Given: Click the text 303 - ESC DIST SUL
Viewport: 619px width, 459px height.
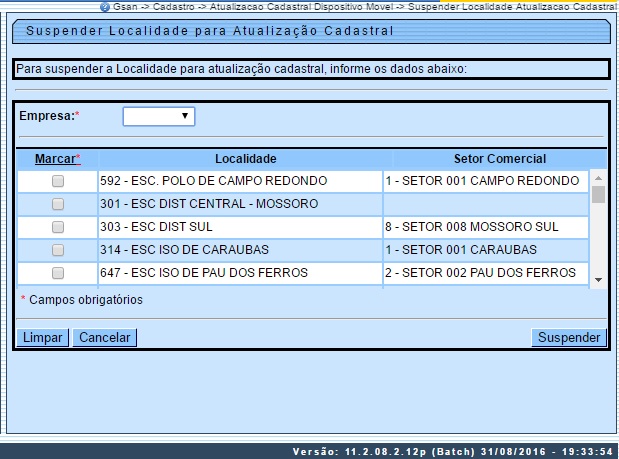Looking at the screenshot, I should [x=156, y=227].
